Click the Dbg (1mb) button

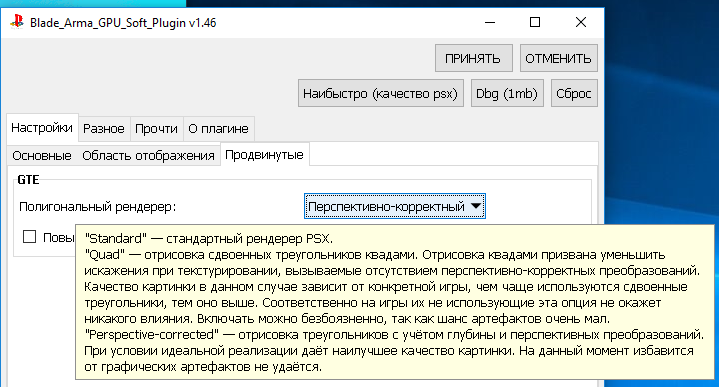507,94
